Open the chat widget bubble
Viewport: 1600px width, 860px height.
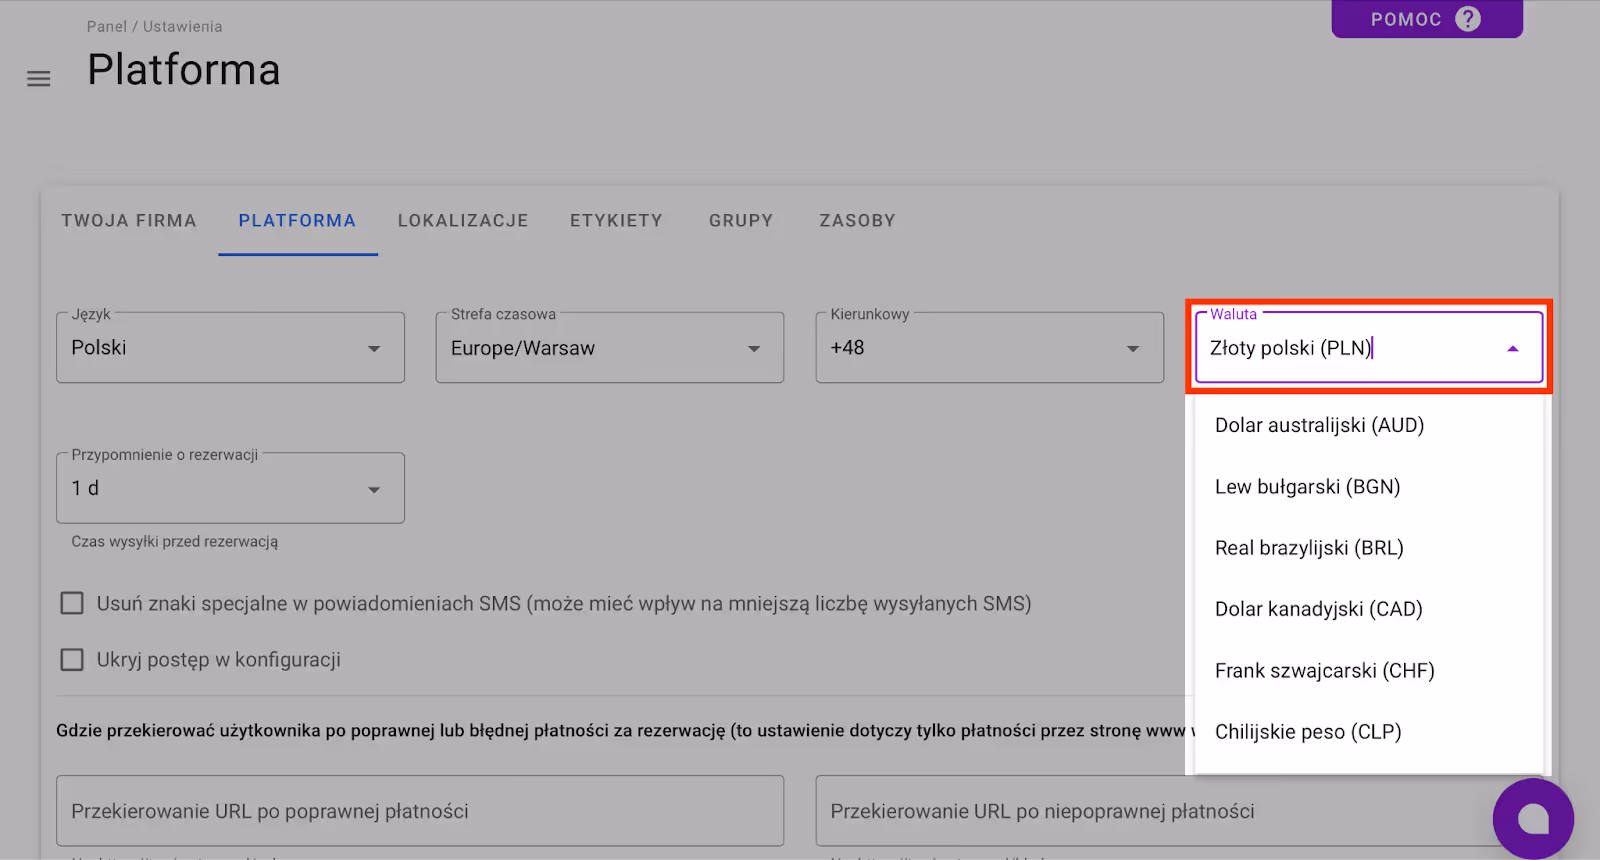point(1532,819)
